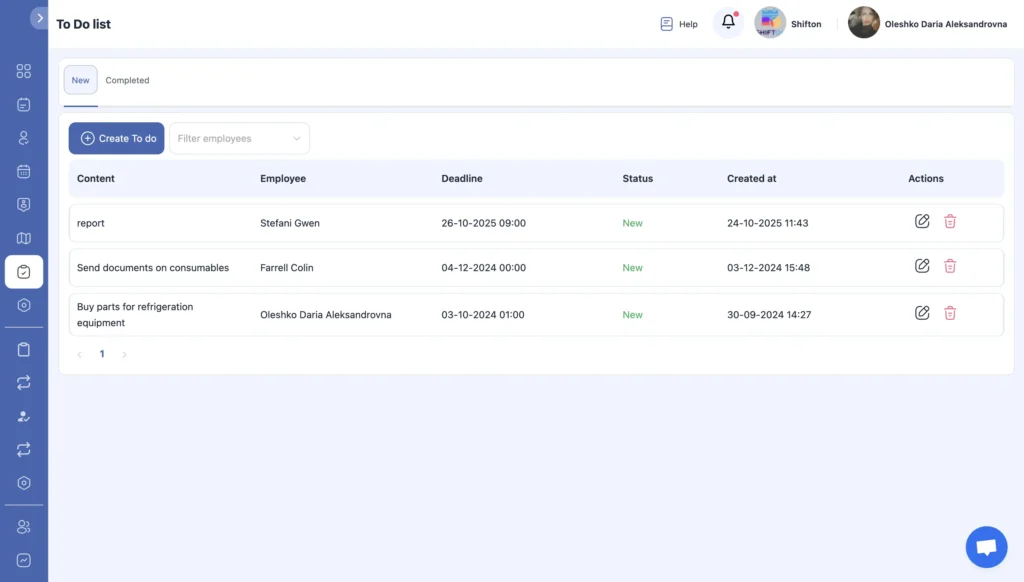This screenshot has width=1024, height=582.
Task: Select the New tab
Action: point(80,80)
